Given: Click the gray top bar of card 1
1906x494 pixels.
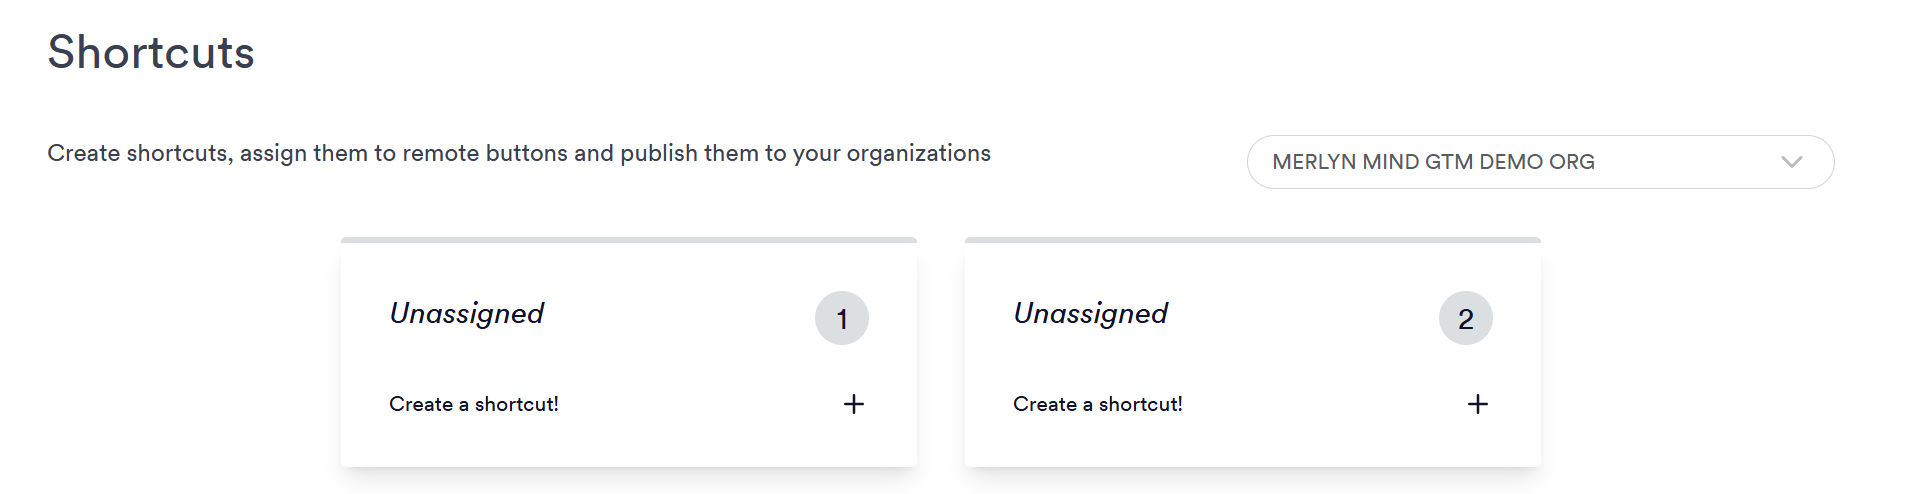Looking at the screenshot, I should 628,240.
